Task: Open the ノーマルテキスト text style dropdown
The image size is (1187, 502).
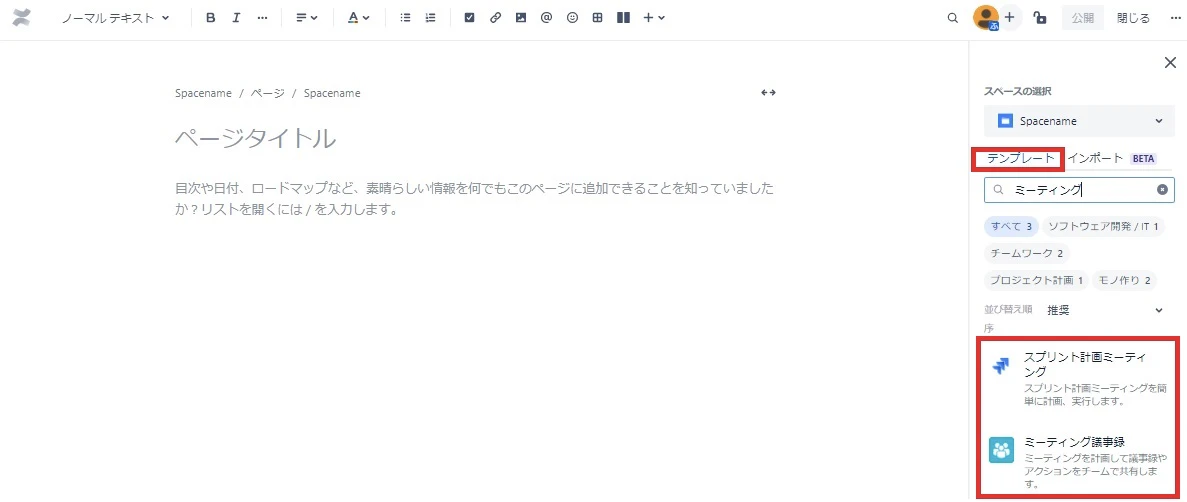Action: coord(115,18)
